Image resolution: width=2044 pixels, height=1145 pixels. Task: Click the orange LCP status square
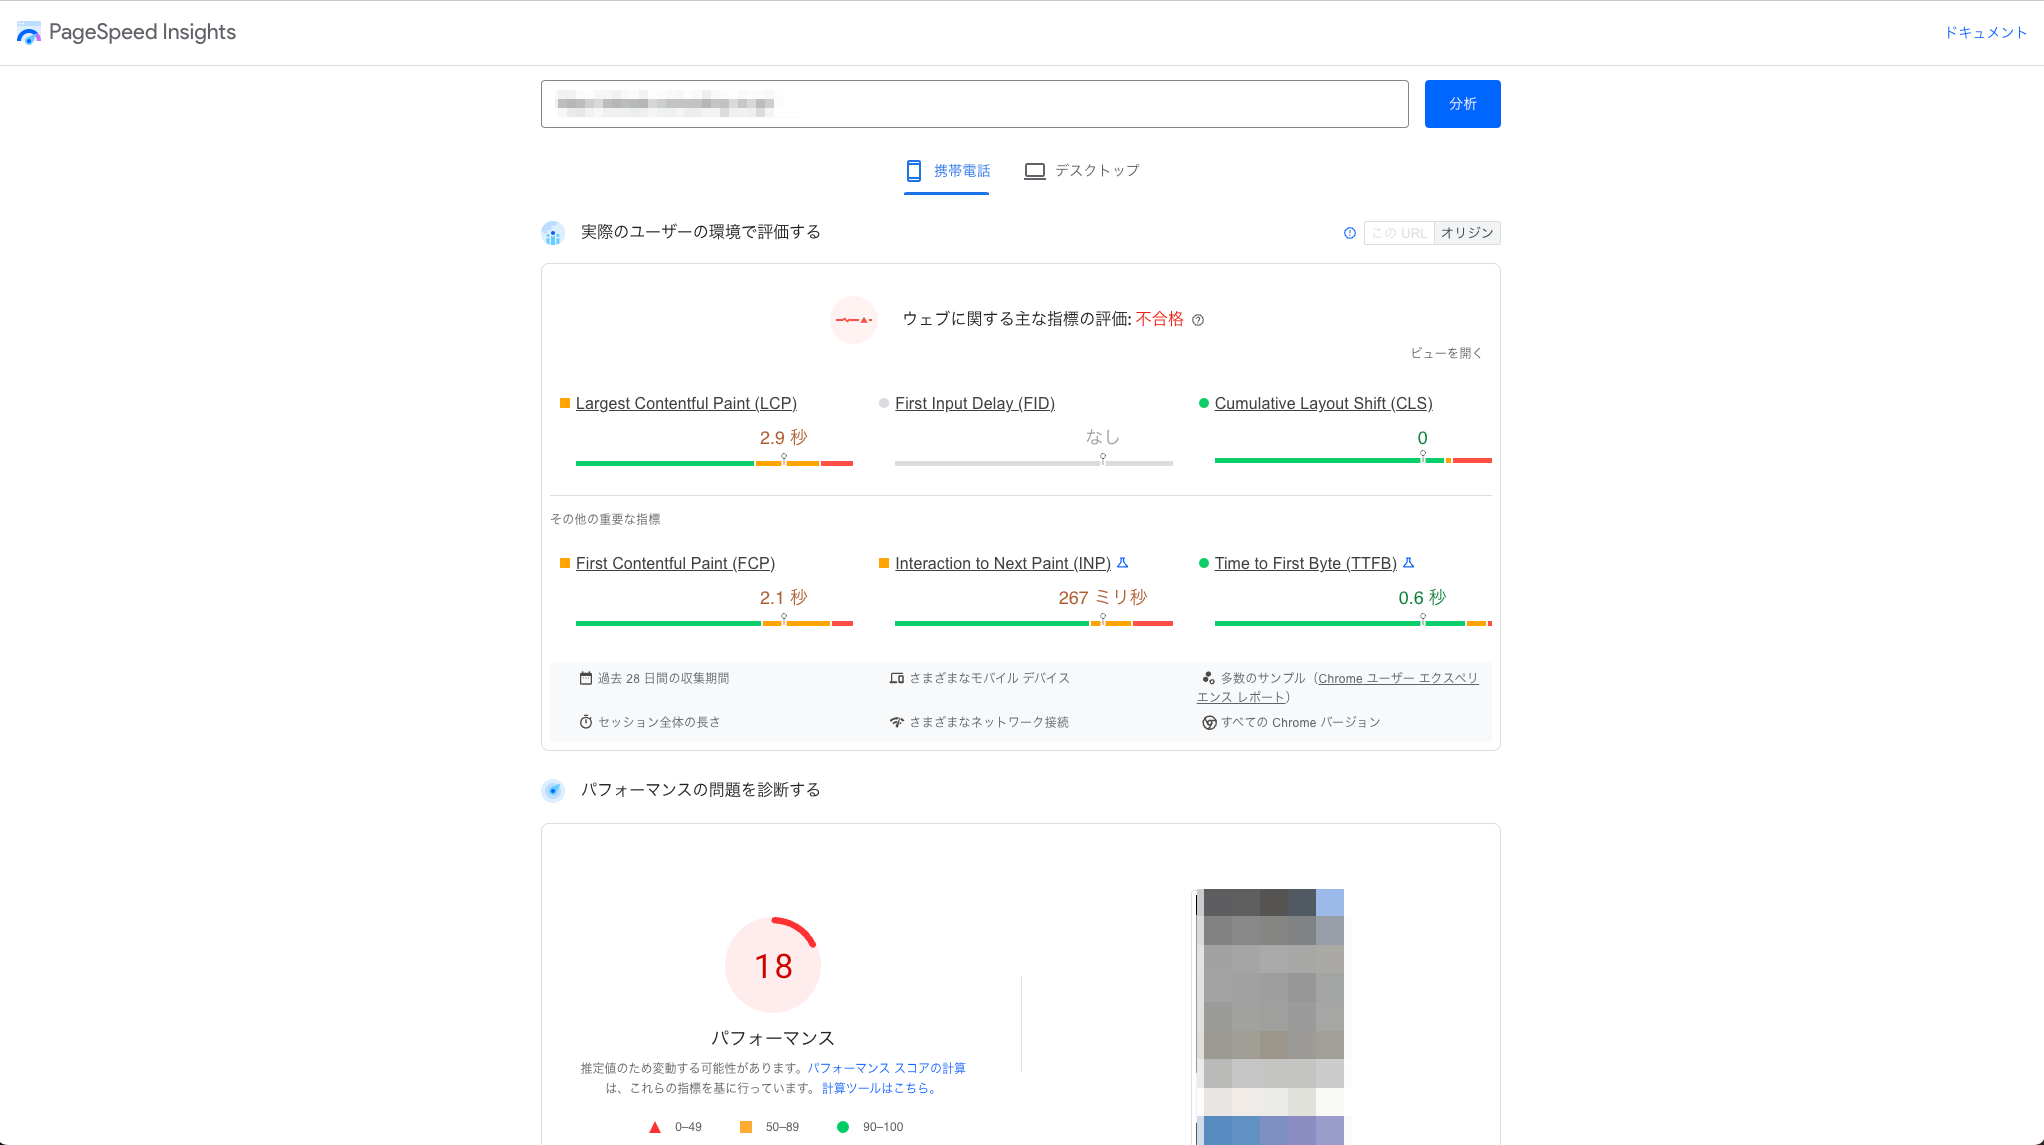pos(565,403)
